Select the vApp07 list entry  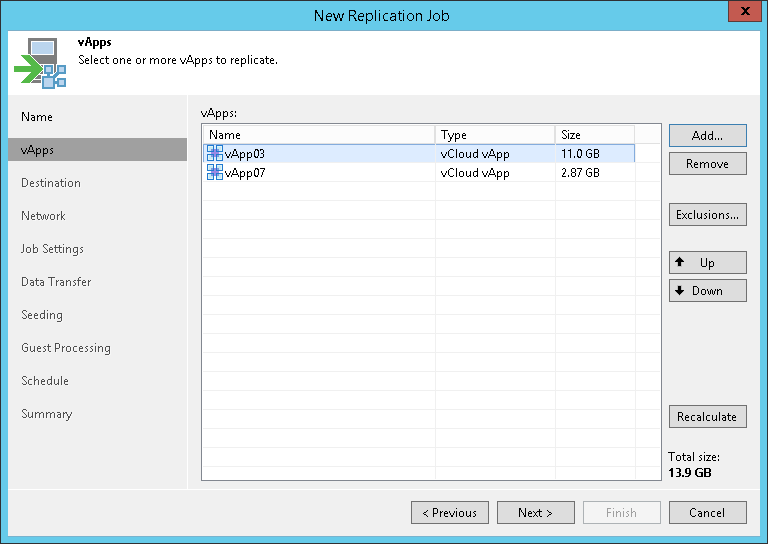coord(245,173)
